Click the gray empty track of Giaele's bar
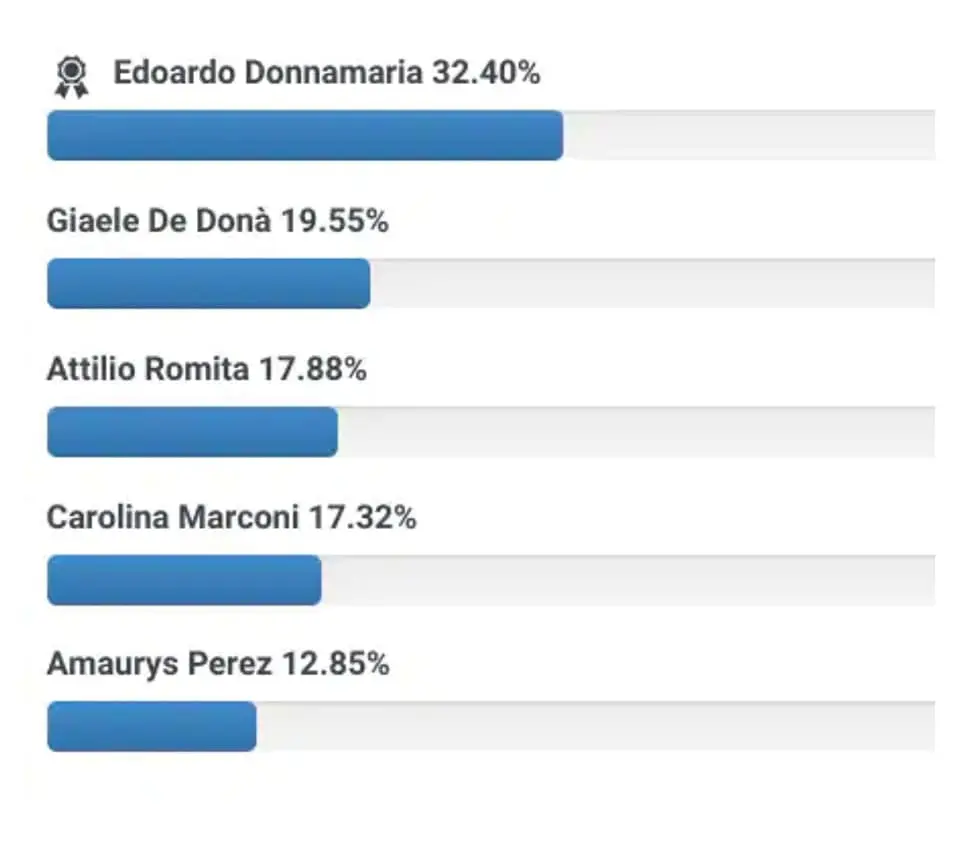The height and width of the screenshot is (843, 960). [x=652, y=284]
